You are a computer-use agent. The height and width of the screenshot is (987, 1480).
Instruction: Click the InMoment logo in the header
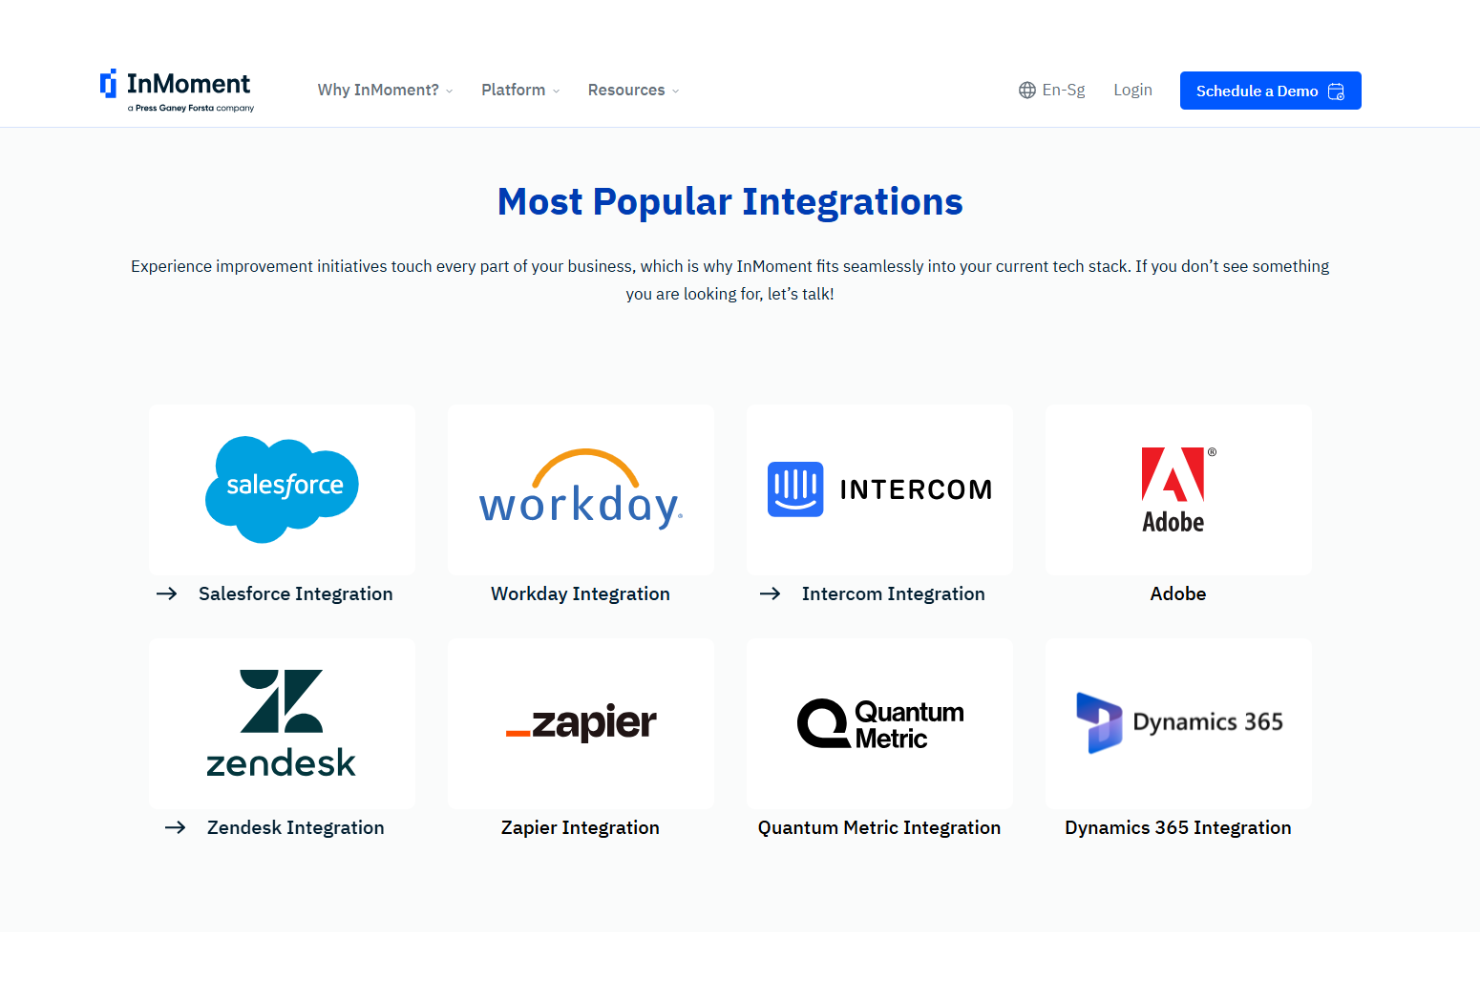pyautogui.click(x=177, y=90)
